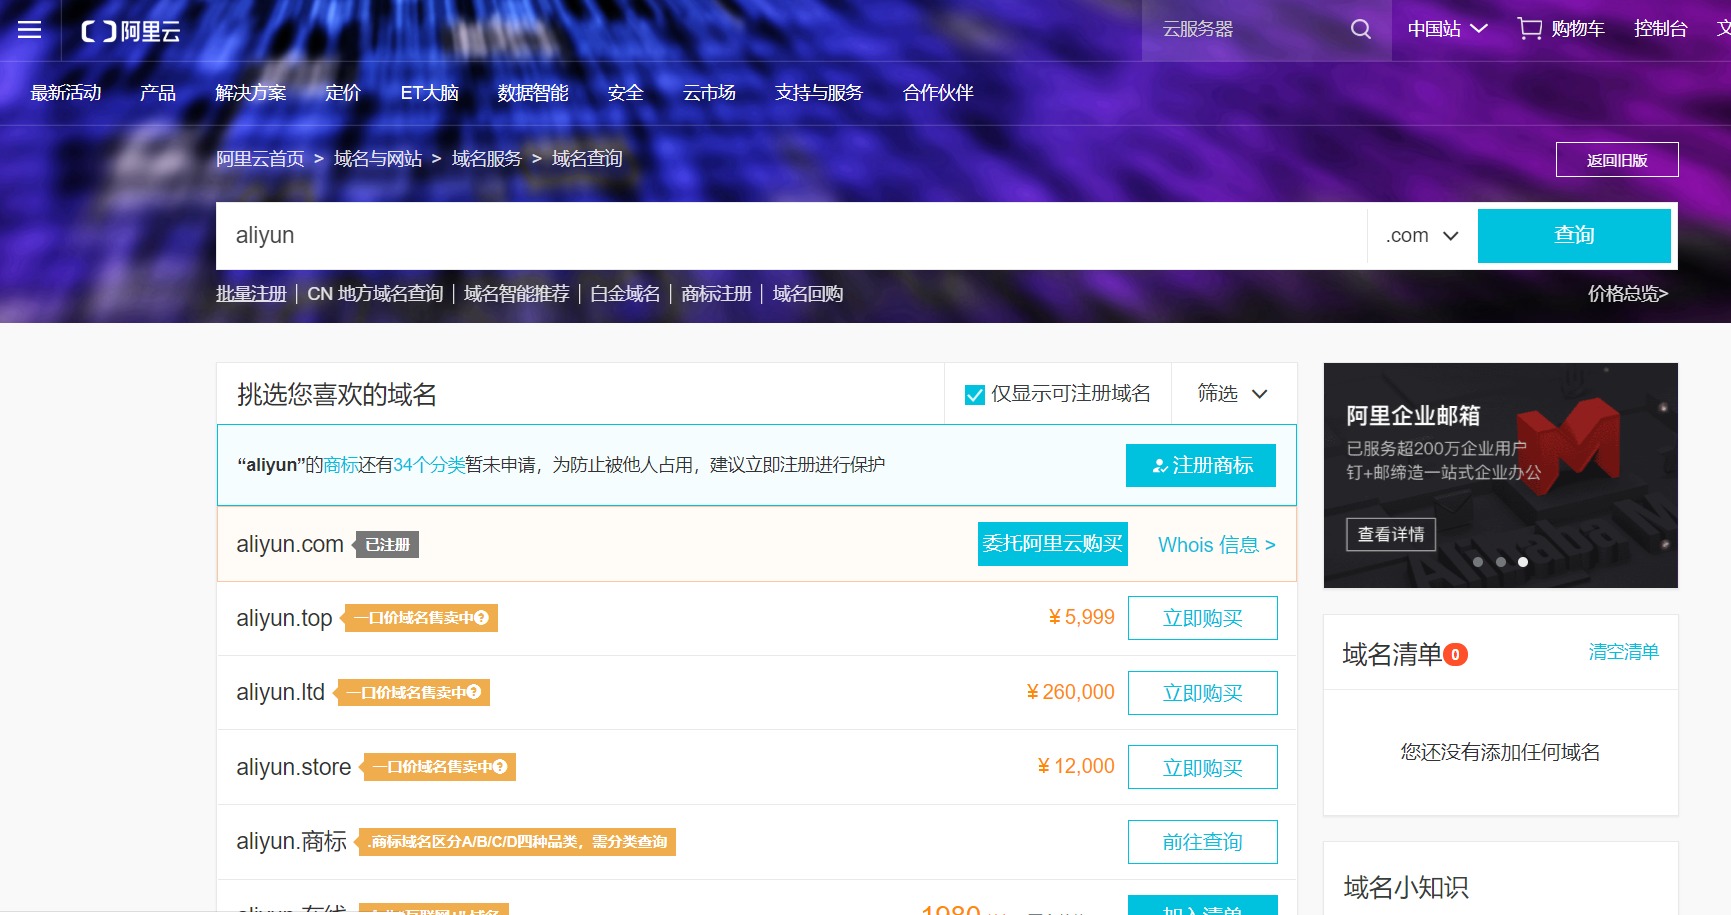Screen dimensions: 1731x915
Task: Click the top search magnifier icon
Action: [1360, 30]
